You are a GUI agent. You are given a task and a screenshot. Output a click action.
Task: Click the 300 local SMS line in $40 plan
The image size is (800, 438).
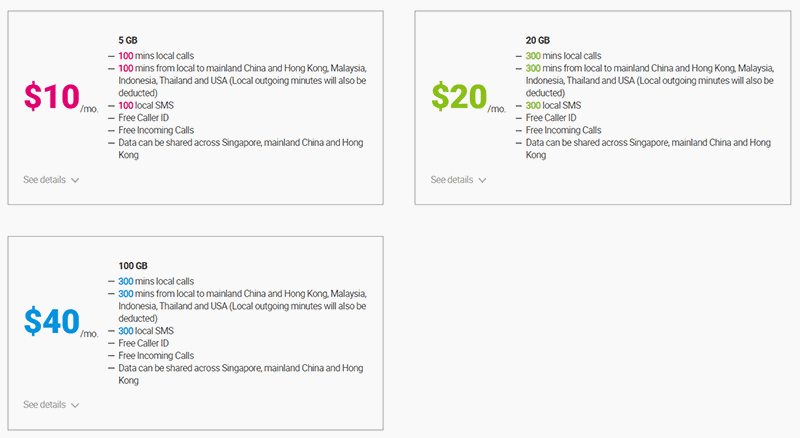pyautogui.click(x=147, y=331)
